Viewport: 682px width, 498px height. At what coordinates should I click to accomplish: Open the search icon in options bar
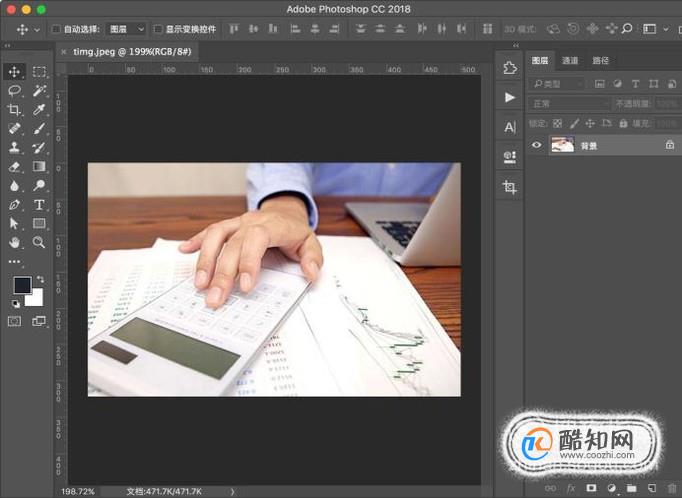pos(627,29)
